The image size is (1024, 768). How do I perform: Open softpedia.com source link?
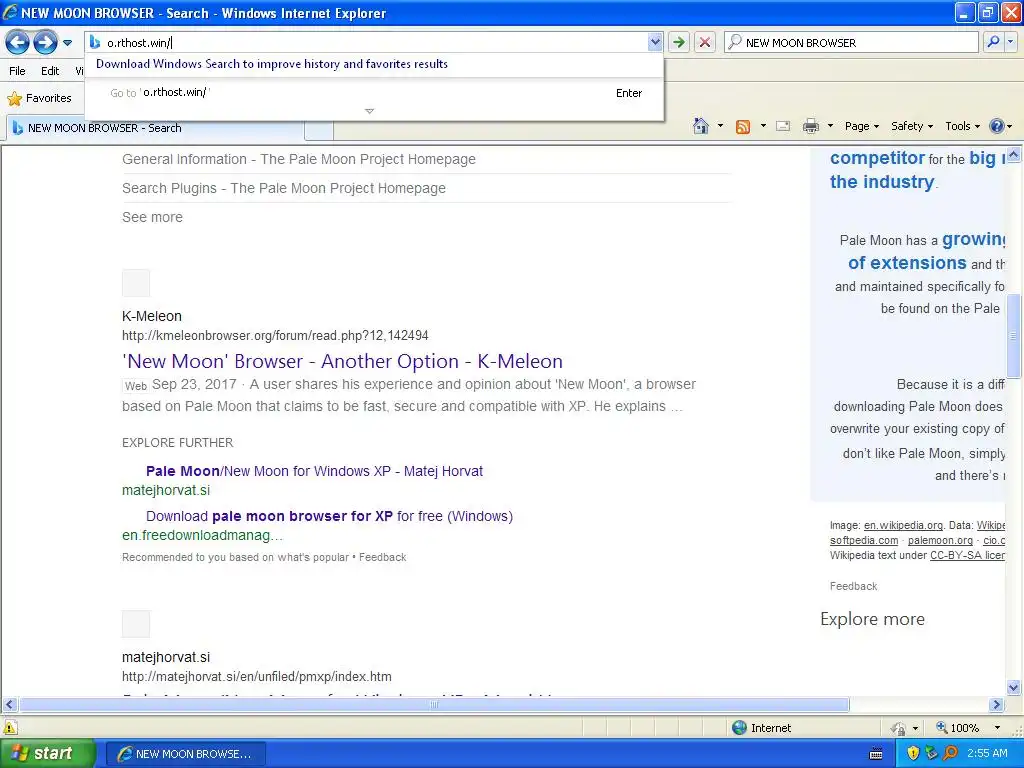coord(864,540)
